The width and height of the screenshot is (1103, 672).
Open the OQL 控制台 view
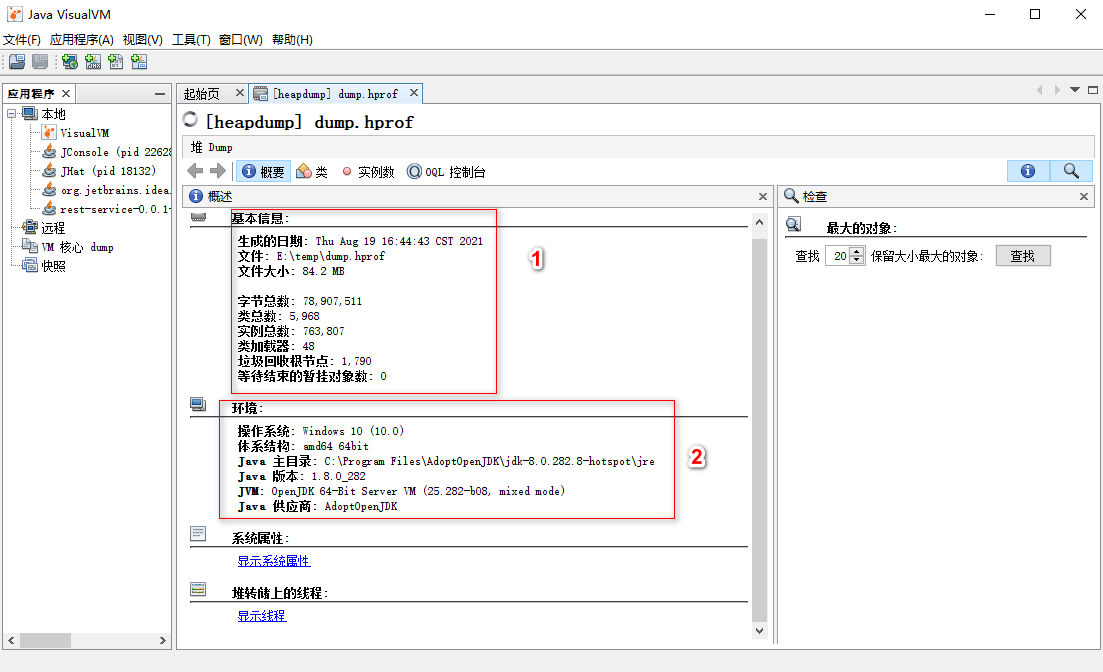point(447,172)
